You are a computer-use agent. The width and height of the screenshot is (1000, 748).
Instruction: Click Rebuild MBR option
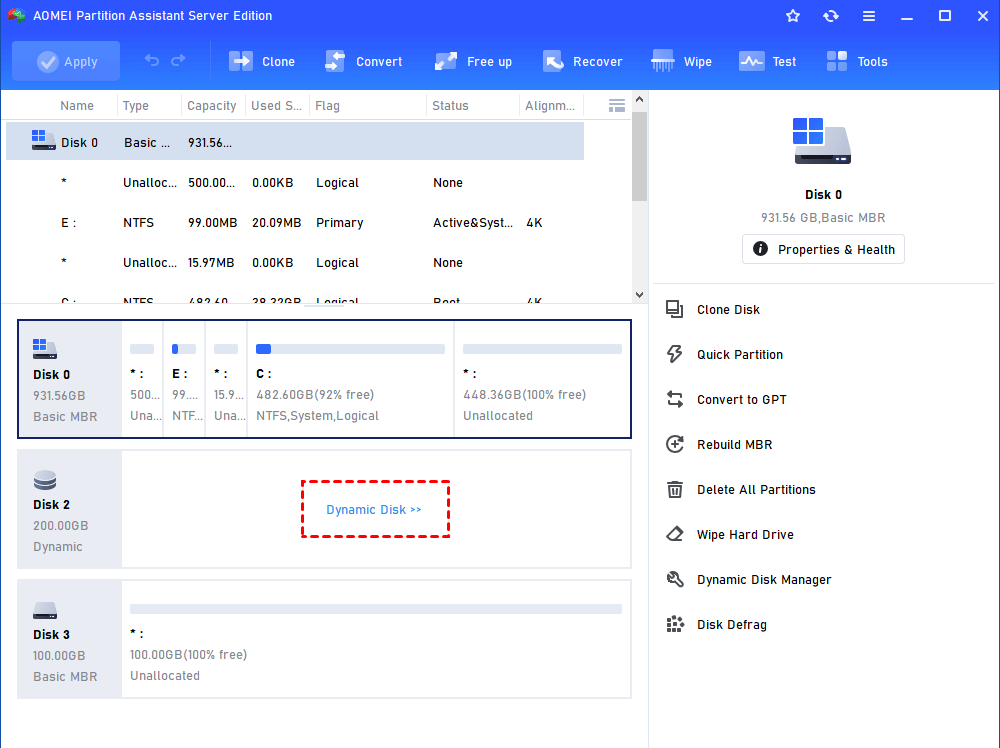[734, 444]
